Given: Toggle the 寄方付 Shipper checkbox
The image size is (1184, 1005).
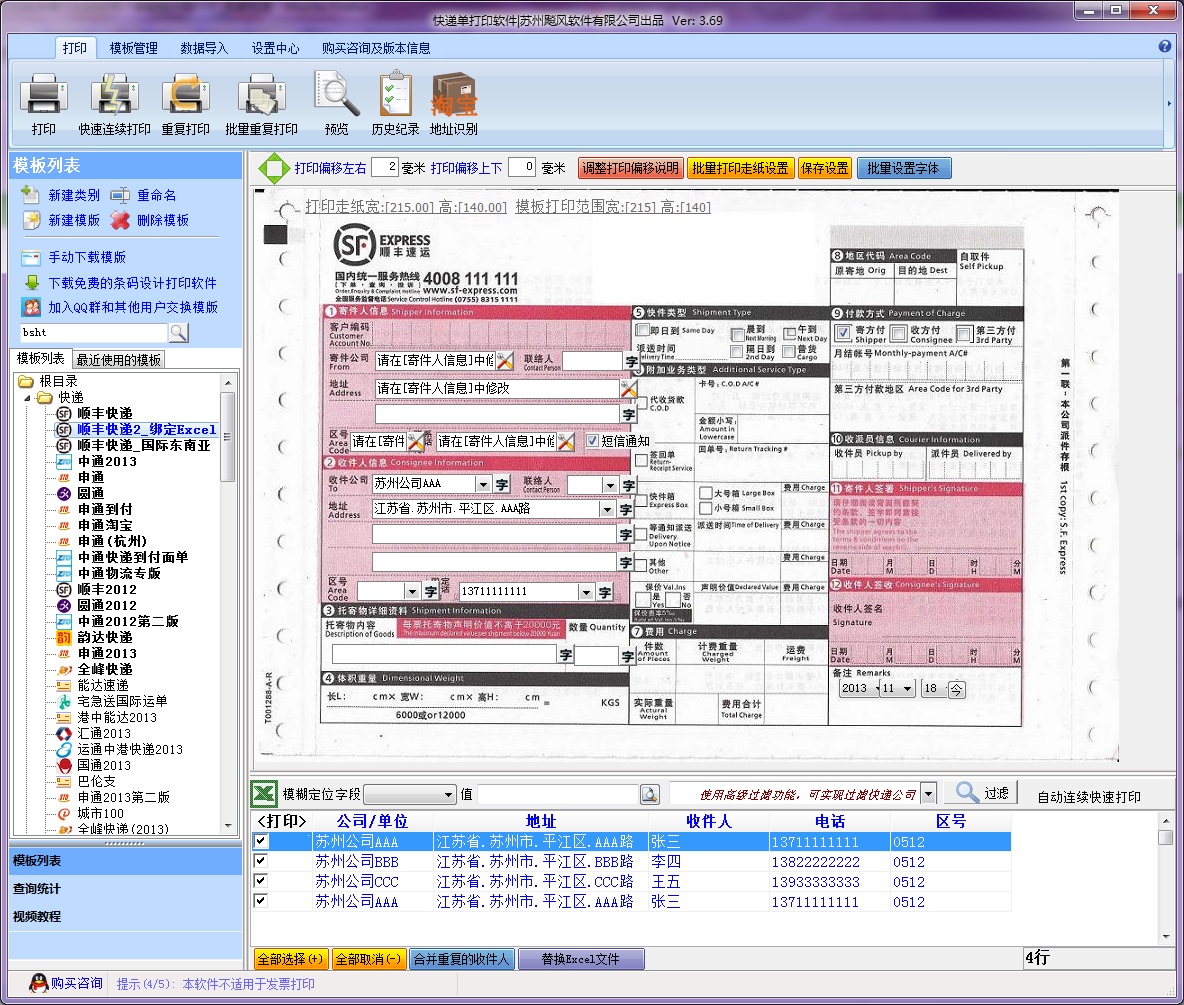Looking at the screenshot, I should 843,333.
